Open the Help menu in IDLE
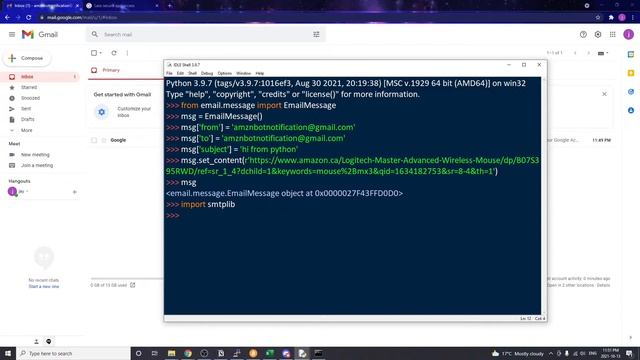This screenshot has height=360, width=640. [x=260, y=73]
